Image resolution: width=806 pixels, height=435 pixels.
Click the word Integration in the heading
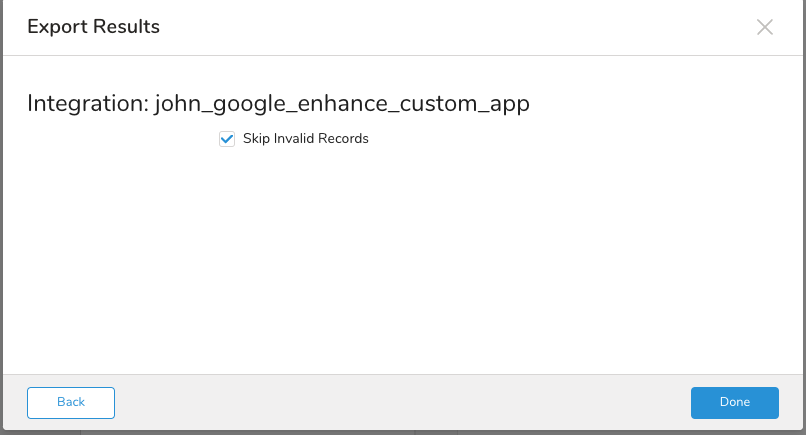(86, 103)
